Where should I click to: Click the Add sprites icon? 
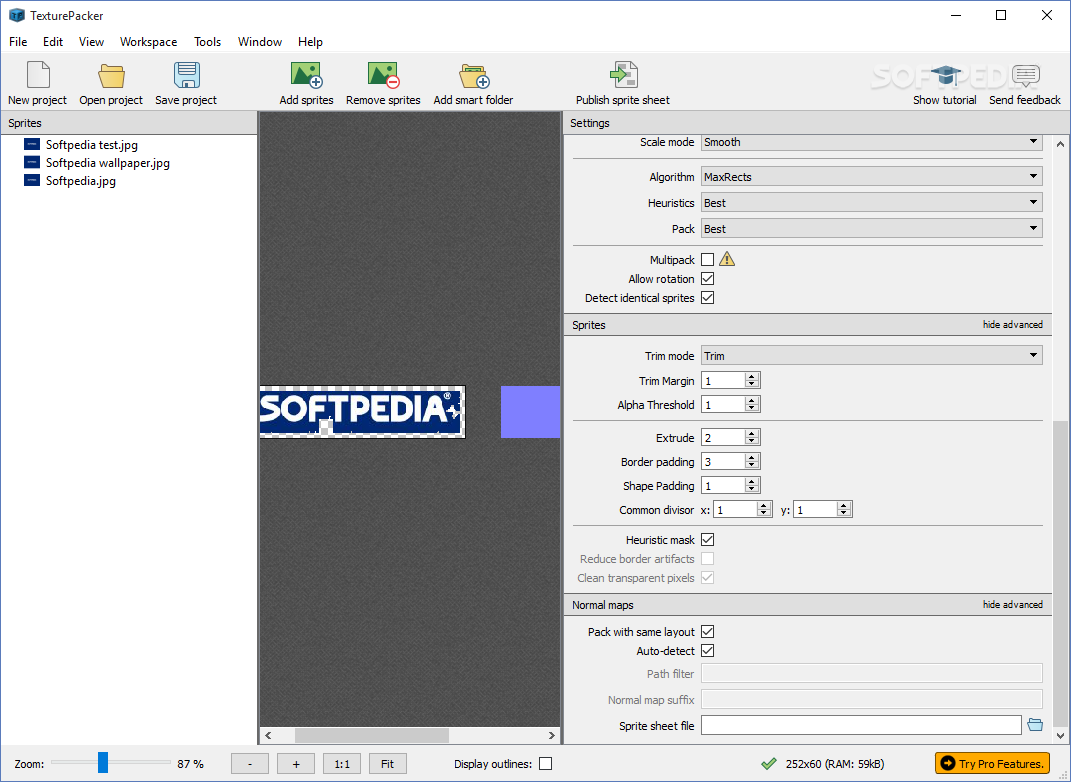click(306, 75)
